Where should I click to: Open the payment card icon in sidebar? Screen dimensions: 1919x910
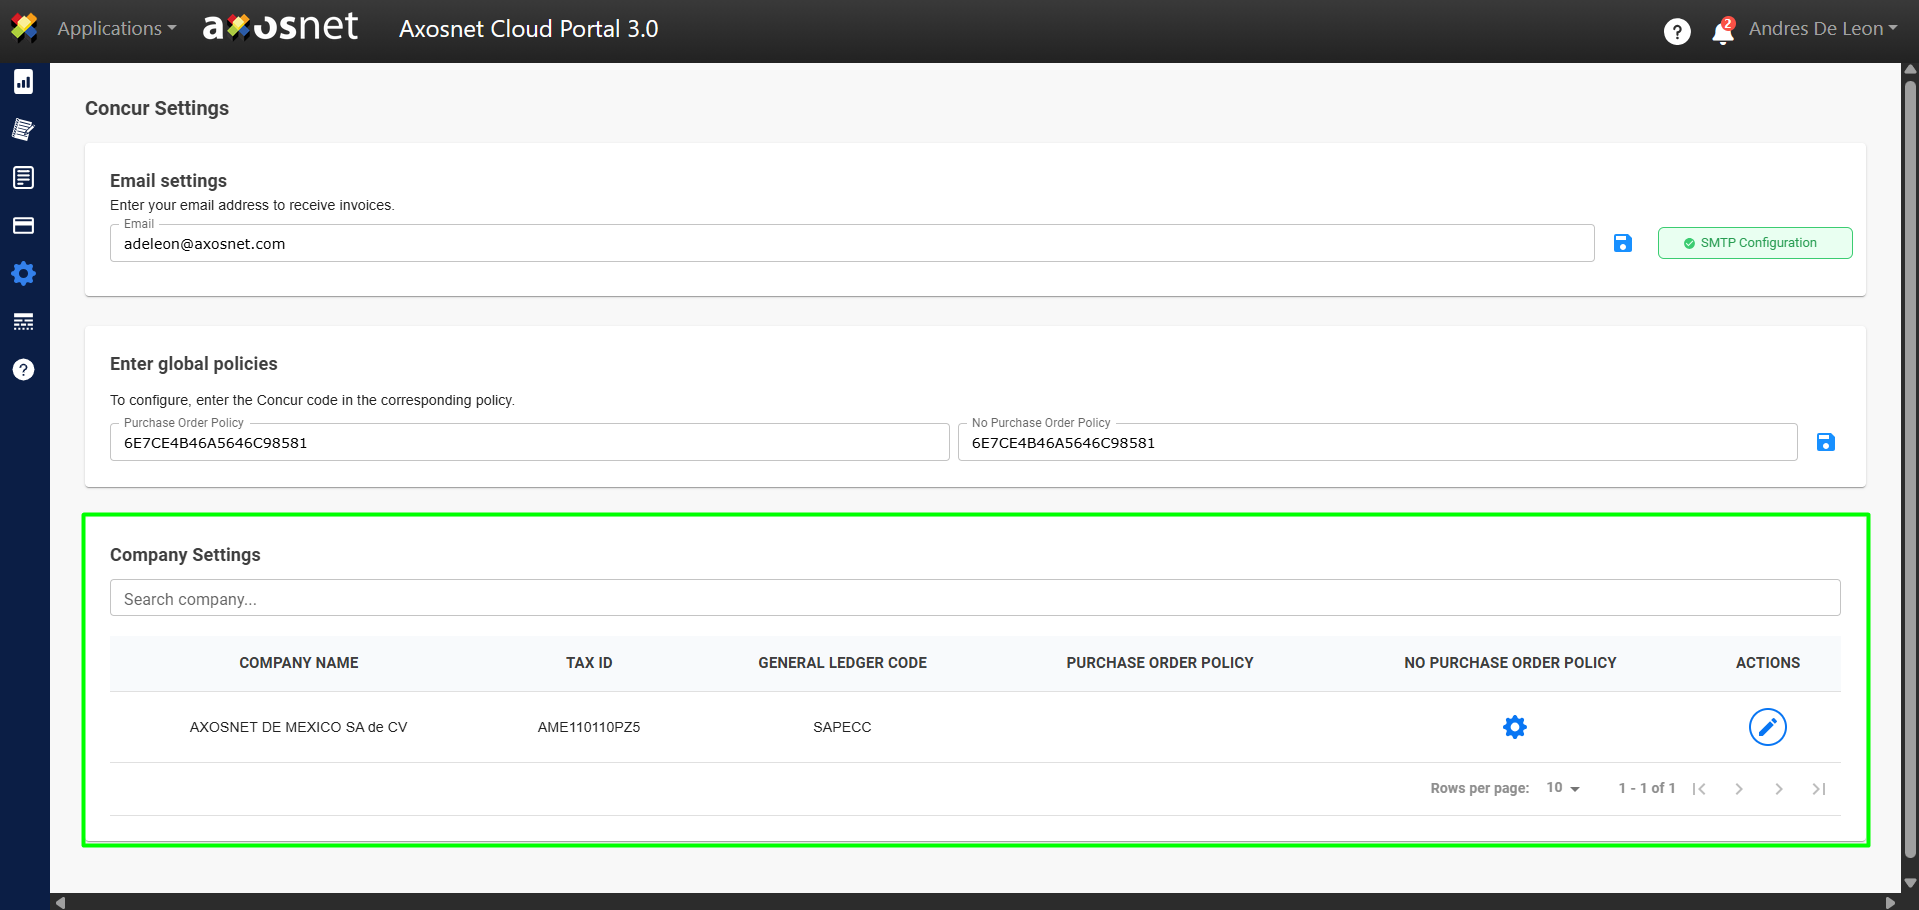pos(24,226)
